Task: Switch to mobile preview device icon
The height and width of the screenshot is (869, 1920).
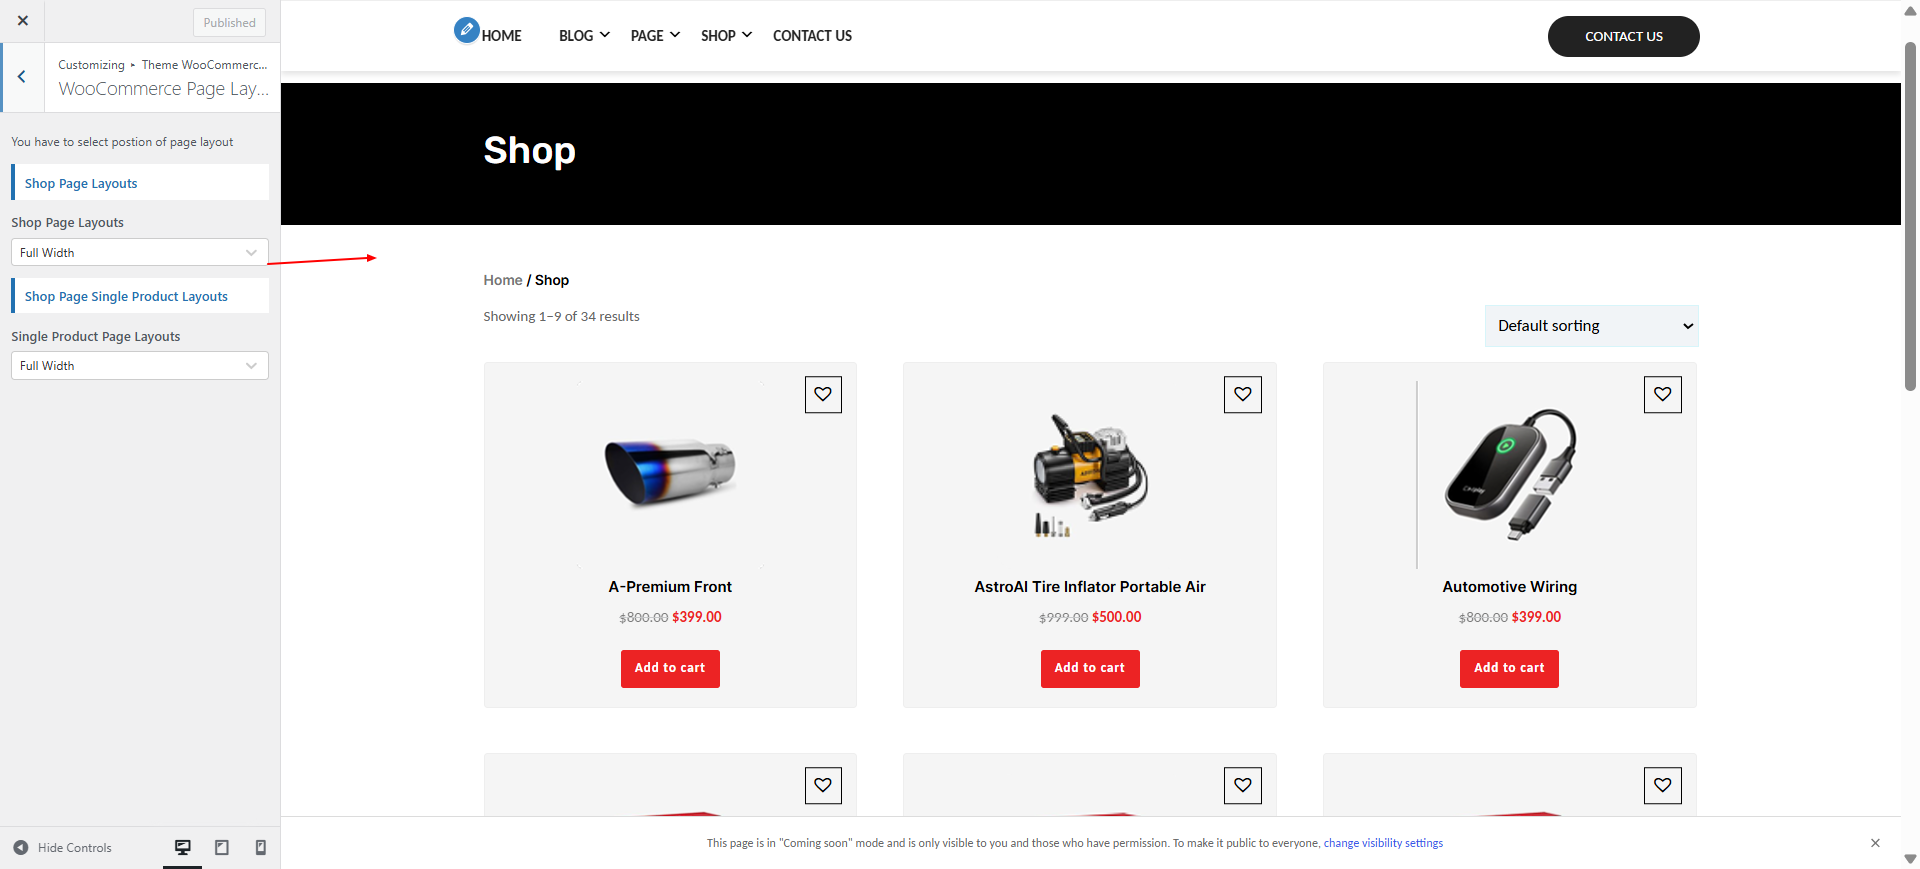Action: click(260, 847)
